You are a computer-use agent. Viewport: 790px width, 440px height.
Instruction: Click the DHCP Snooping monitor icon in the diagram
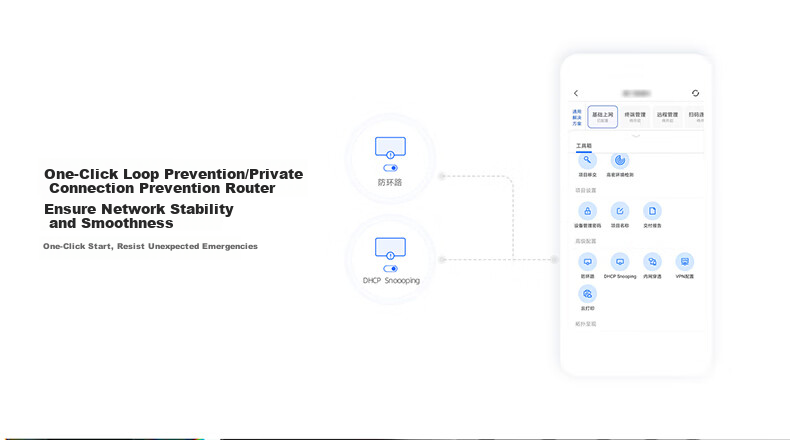click(x=390, y=248)
